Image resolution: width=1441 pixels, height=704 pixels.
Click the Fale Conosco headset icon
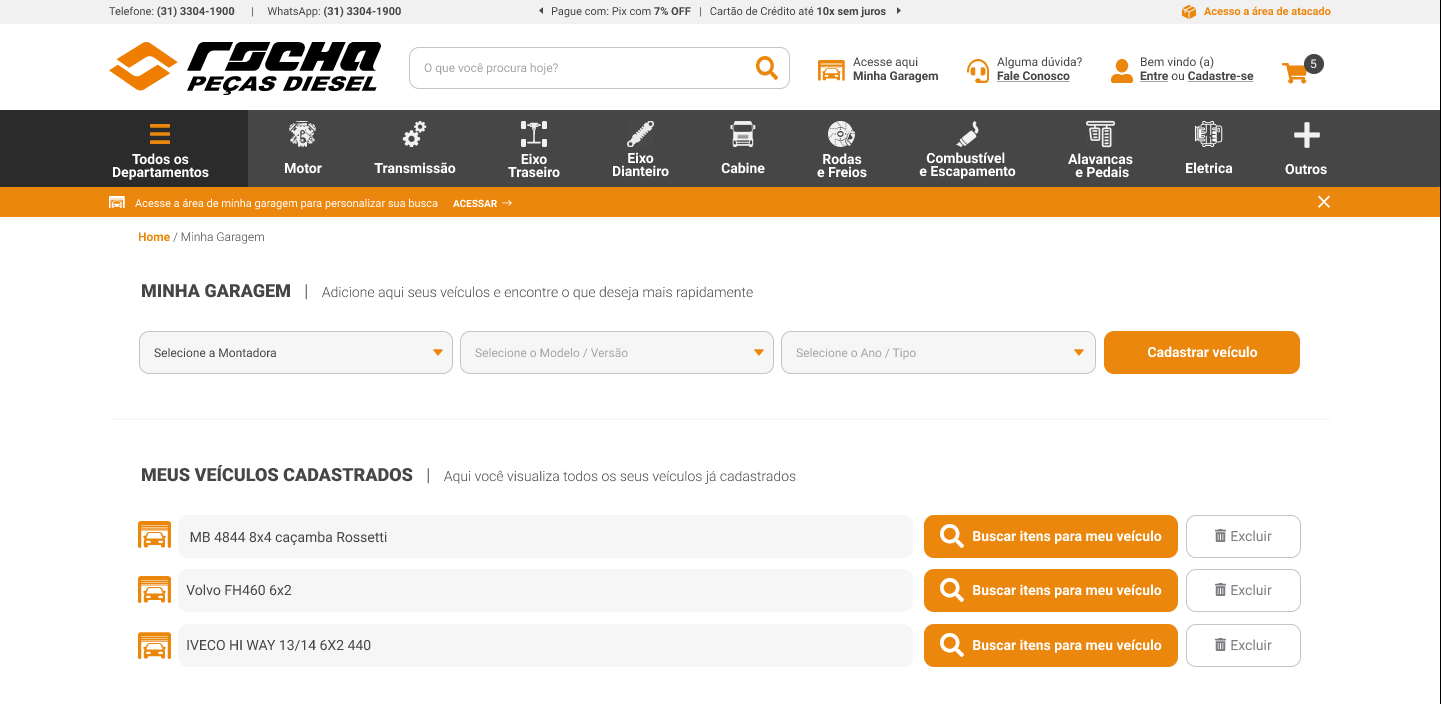(x=977, y=70)
